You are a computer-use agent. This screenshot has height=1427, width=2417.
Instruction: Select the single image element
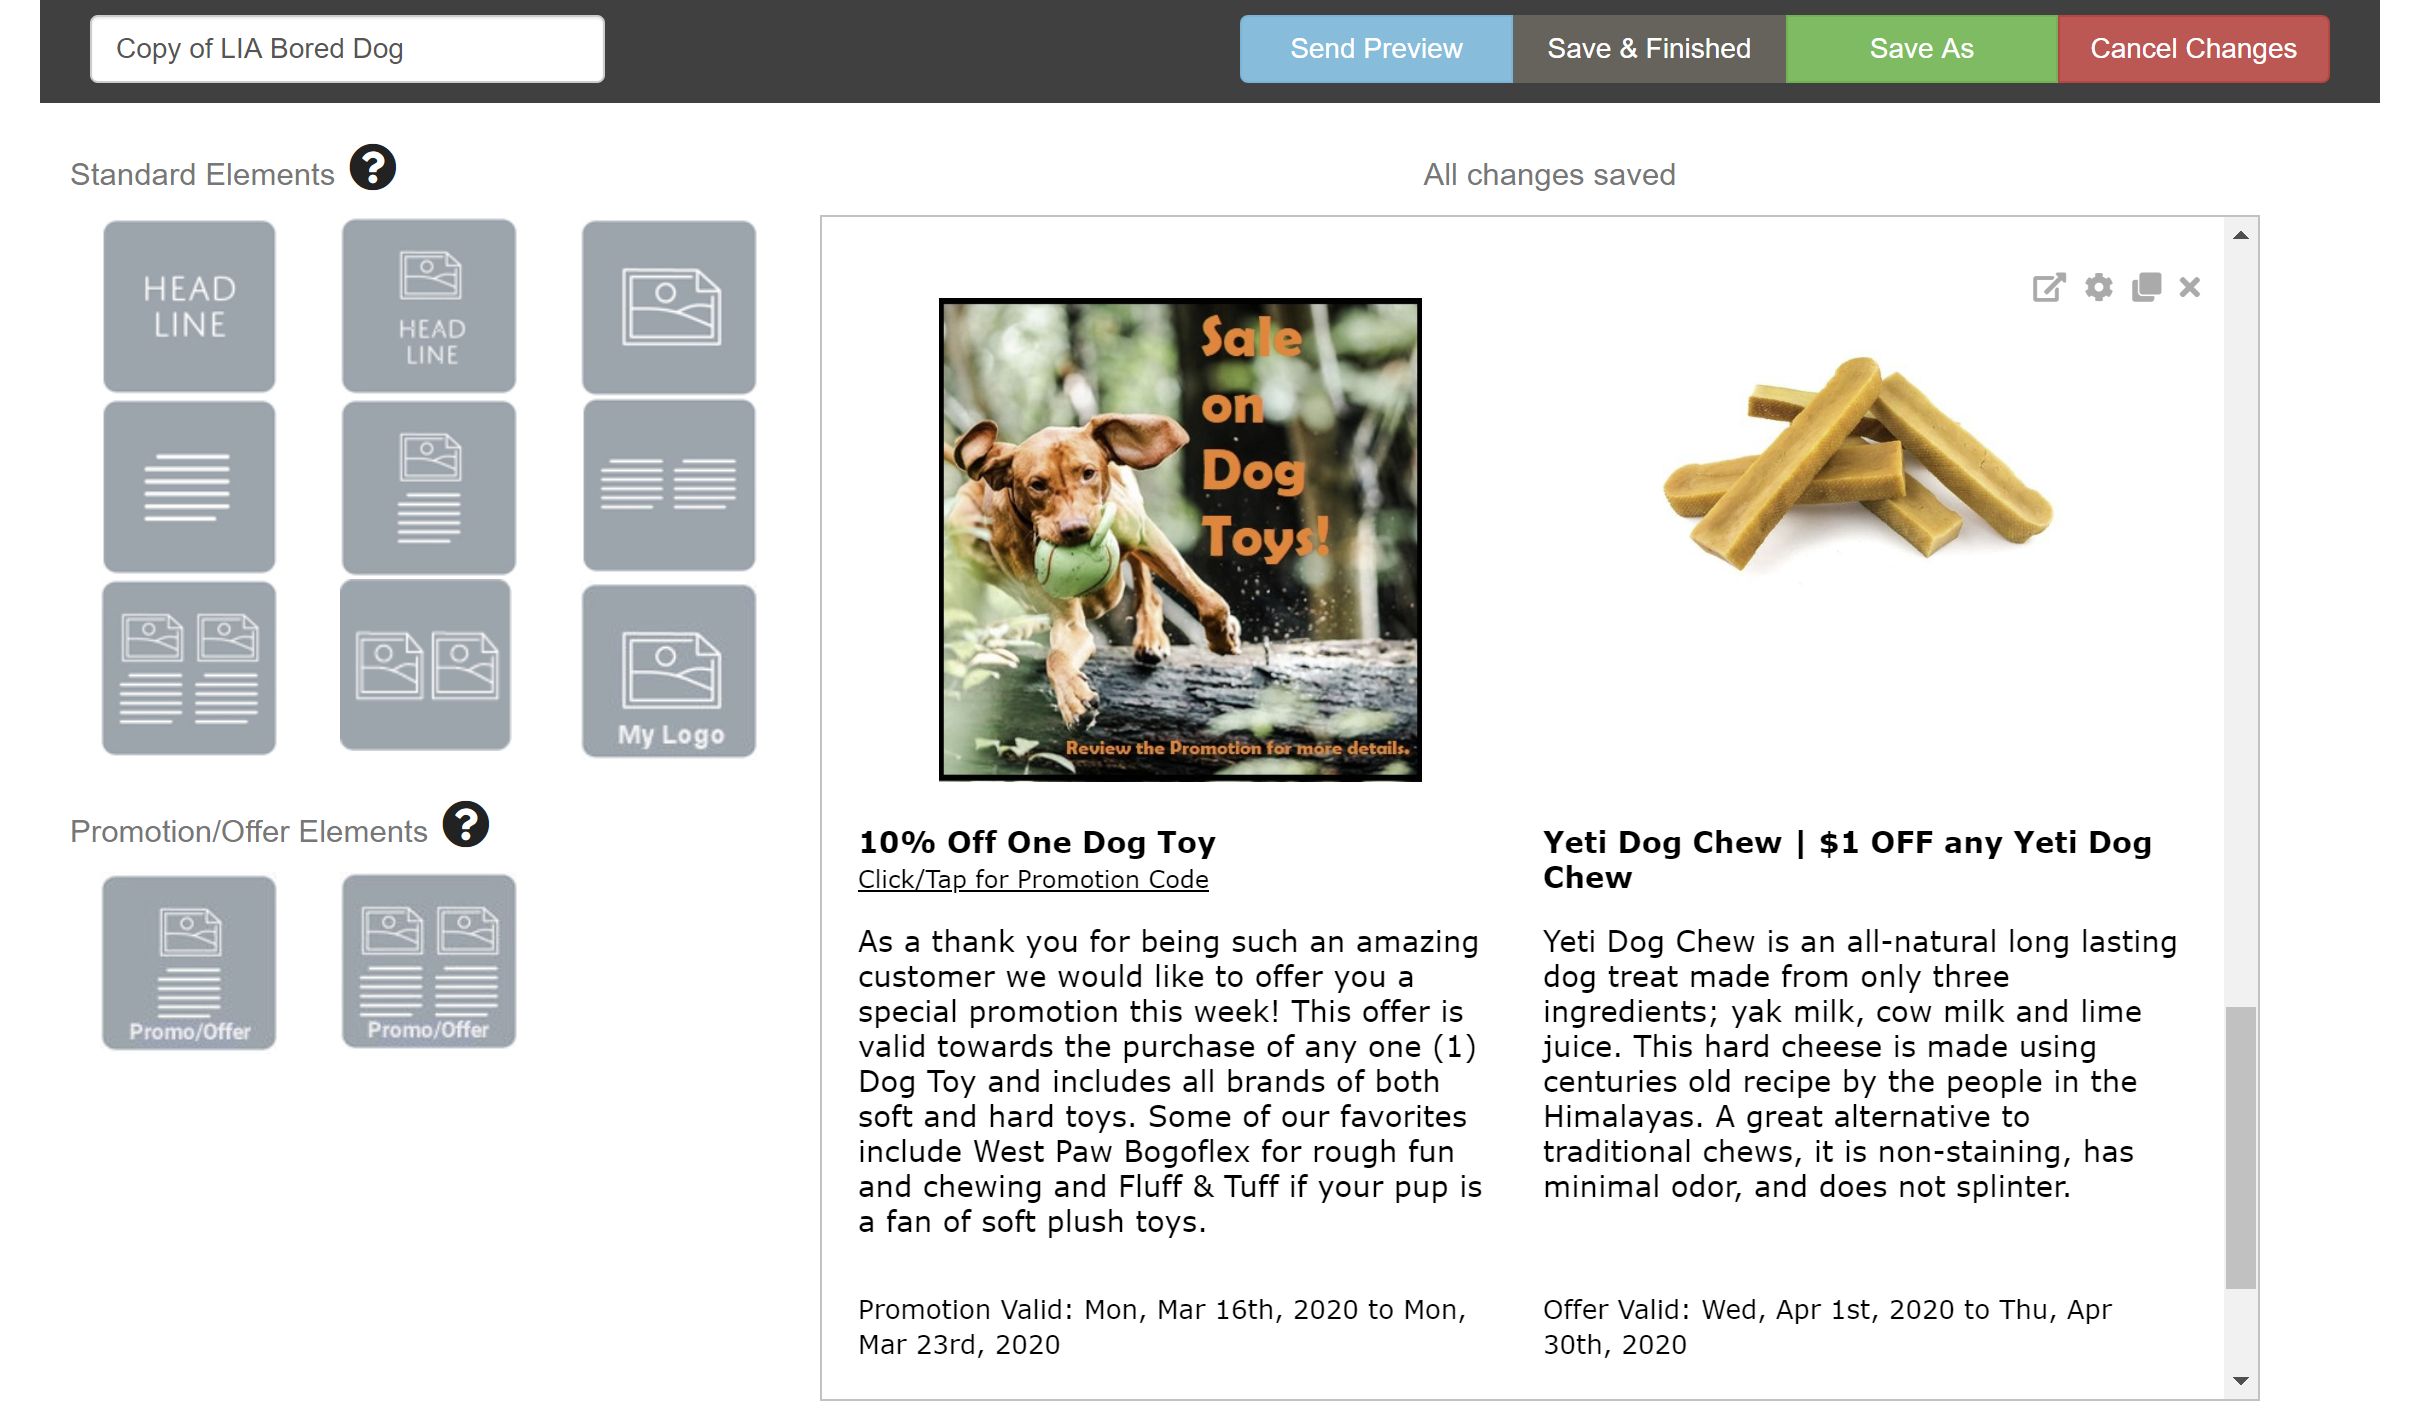669,306
